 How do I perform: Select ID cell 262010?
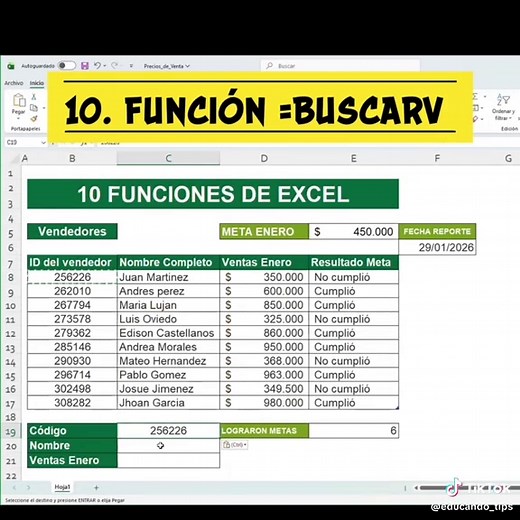click(x=72, y=291)
